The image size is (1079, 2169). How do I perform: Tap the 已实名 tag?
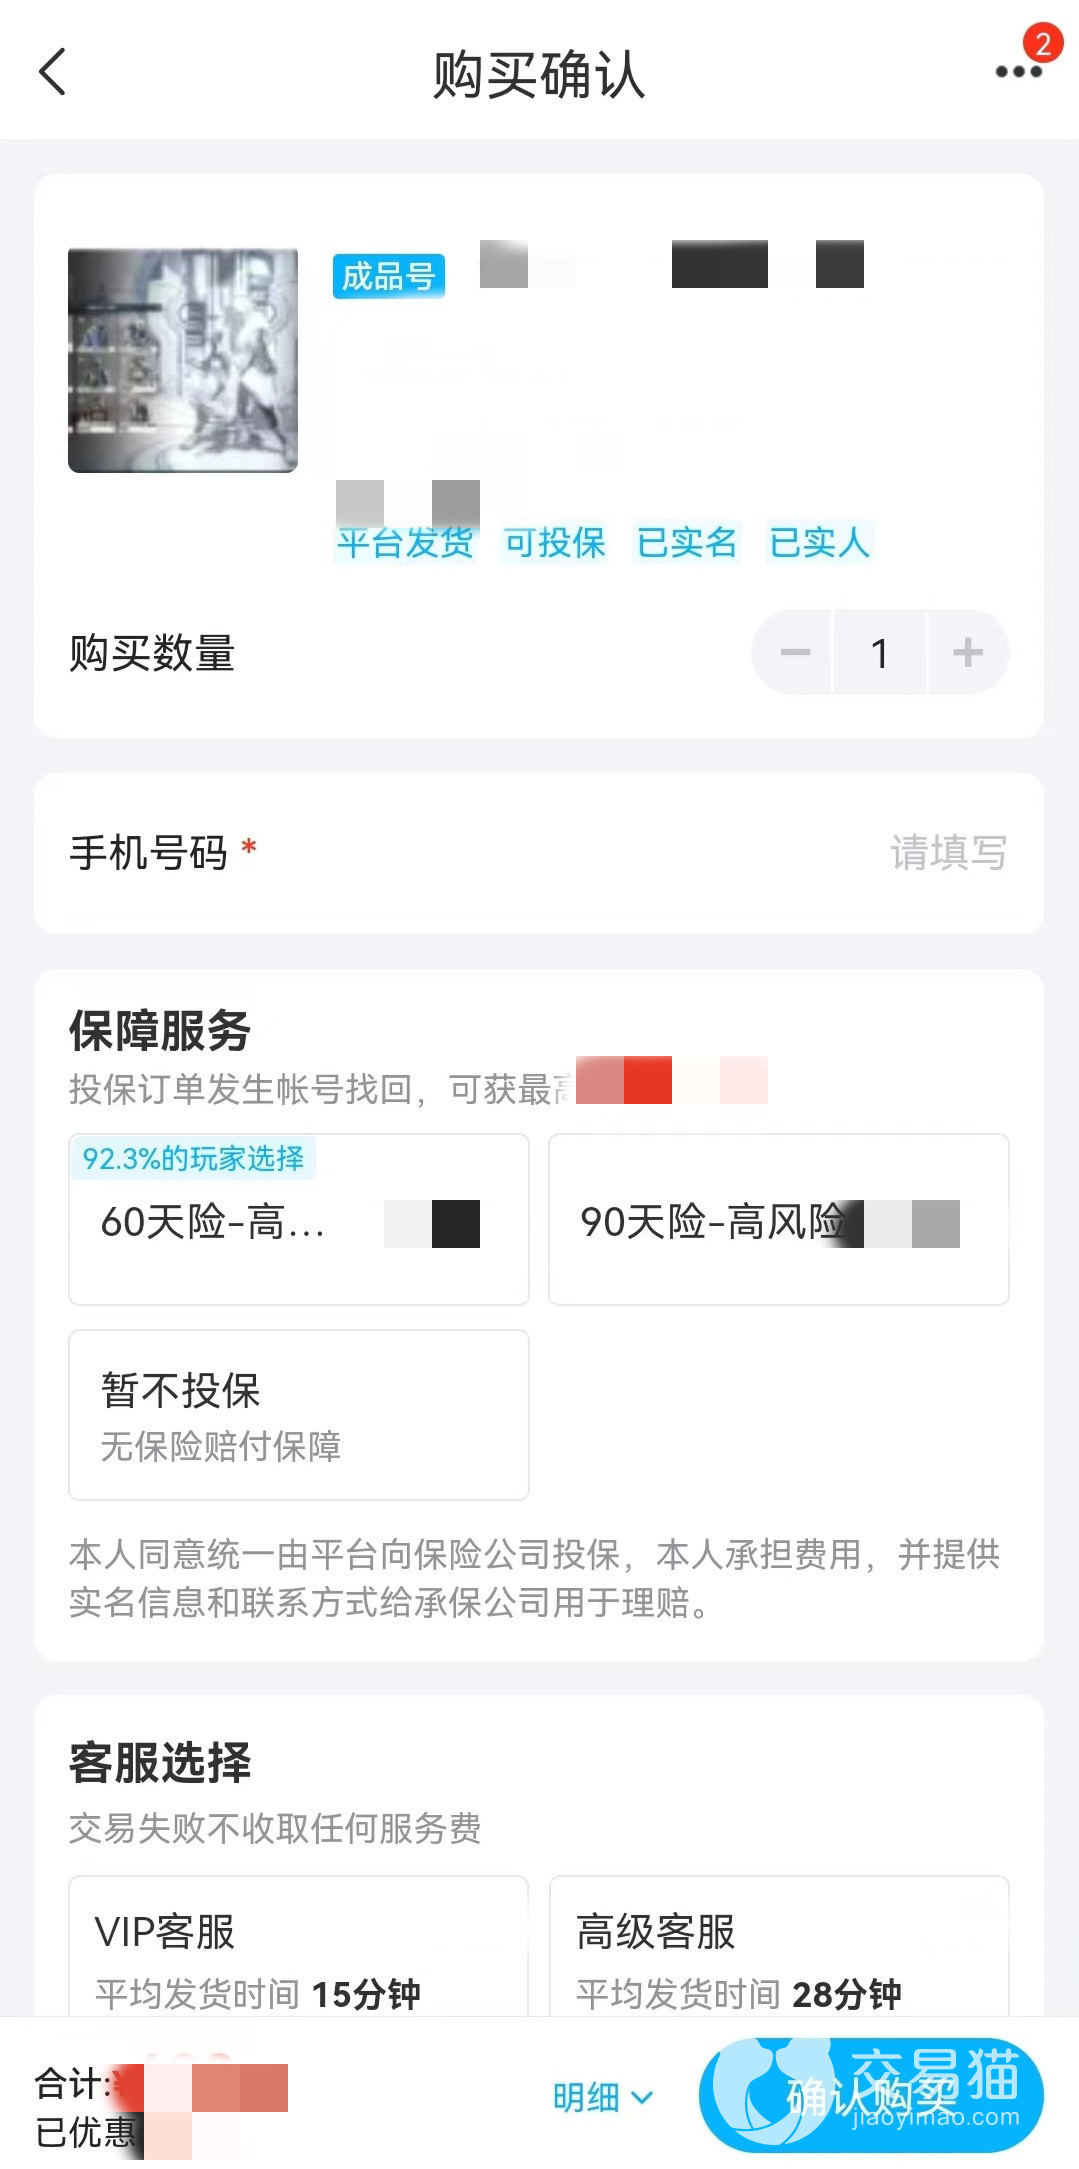[x=687, y=543]
